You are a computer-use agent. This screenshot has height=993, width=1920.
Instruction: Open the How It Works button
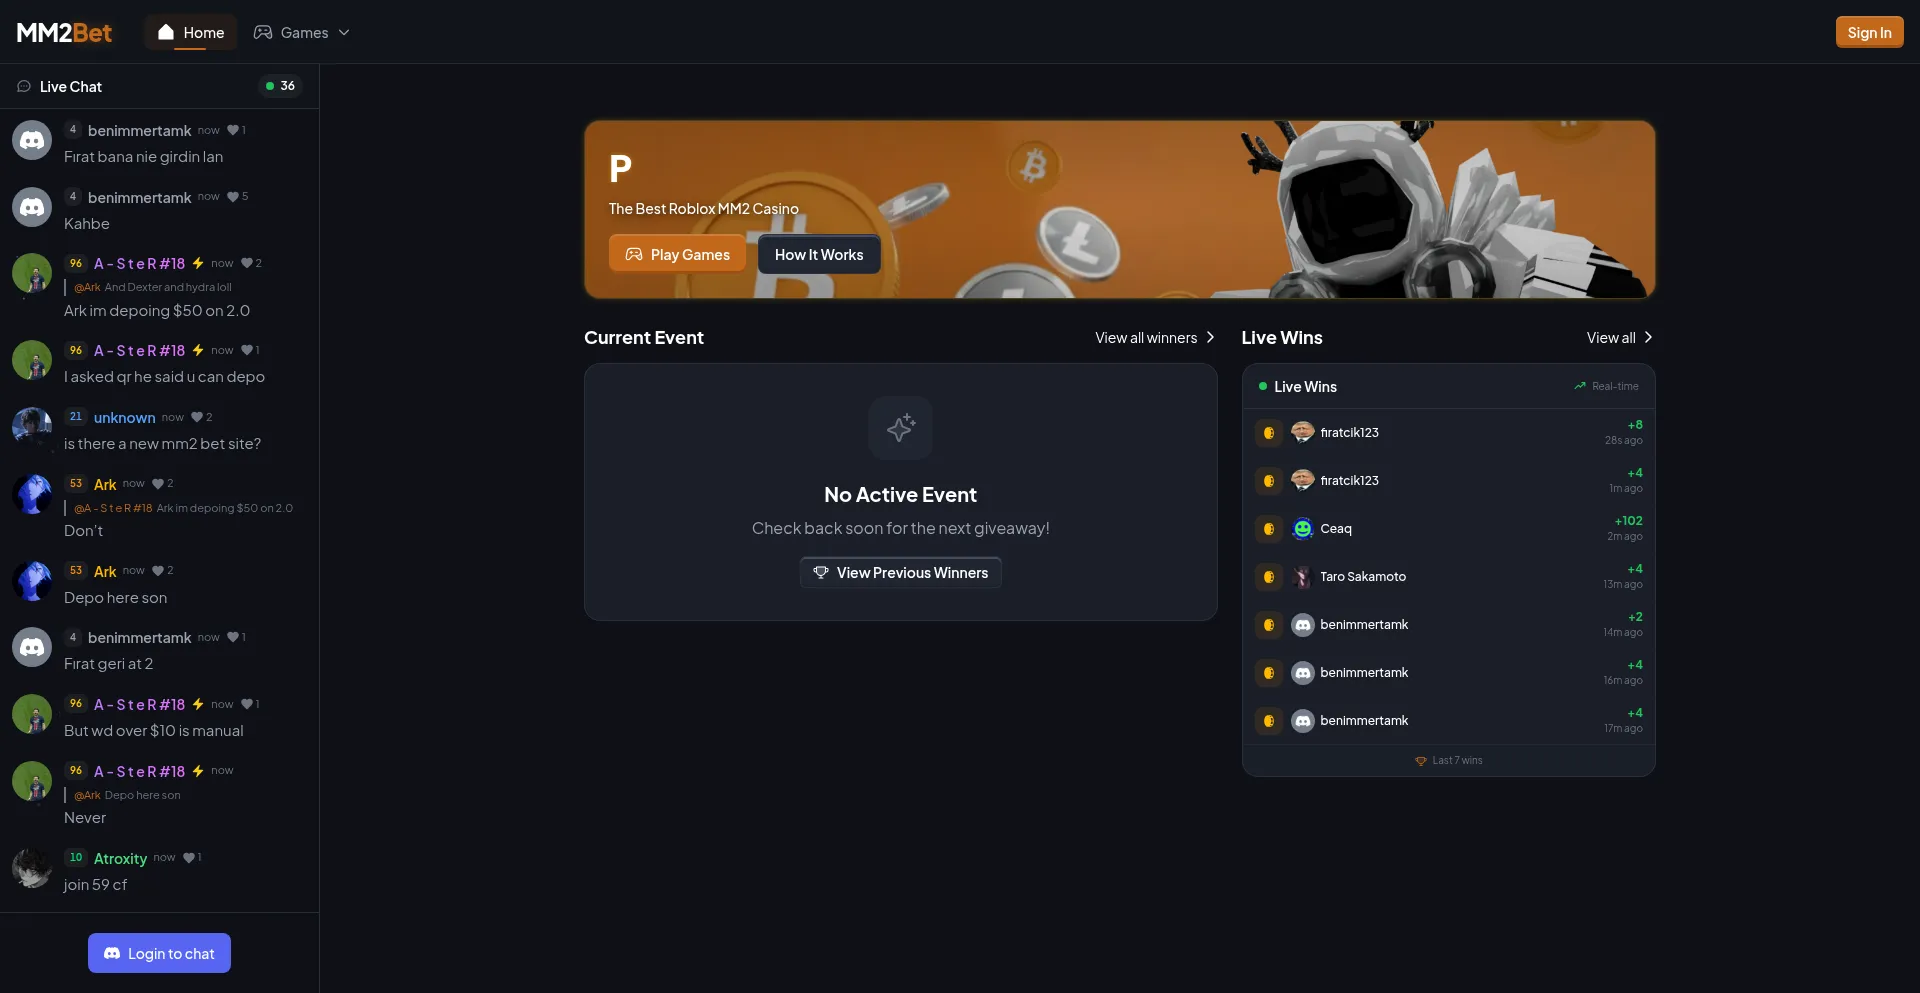(x=819, y=255)
